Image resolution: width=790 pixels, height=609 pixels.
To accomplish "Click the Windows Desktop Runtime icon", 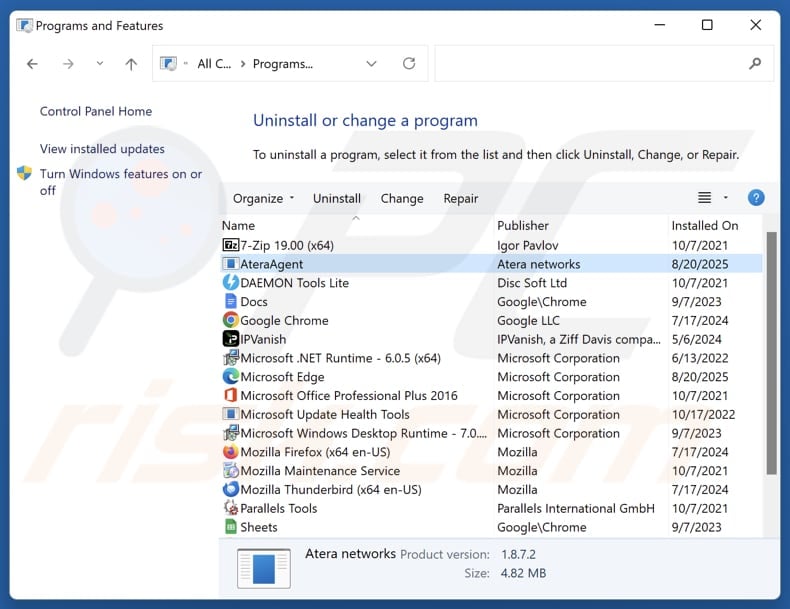I will (x=230, y=433).
